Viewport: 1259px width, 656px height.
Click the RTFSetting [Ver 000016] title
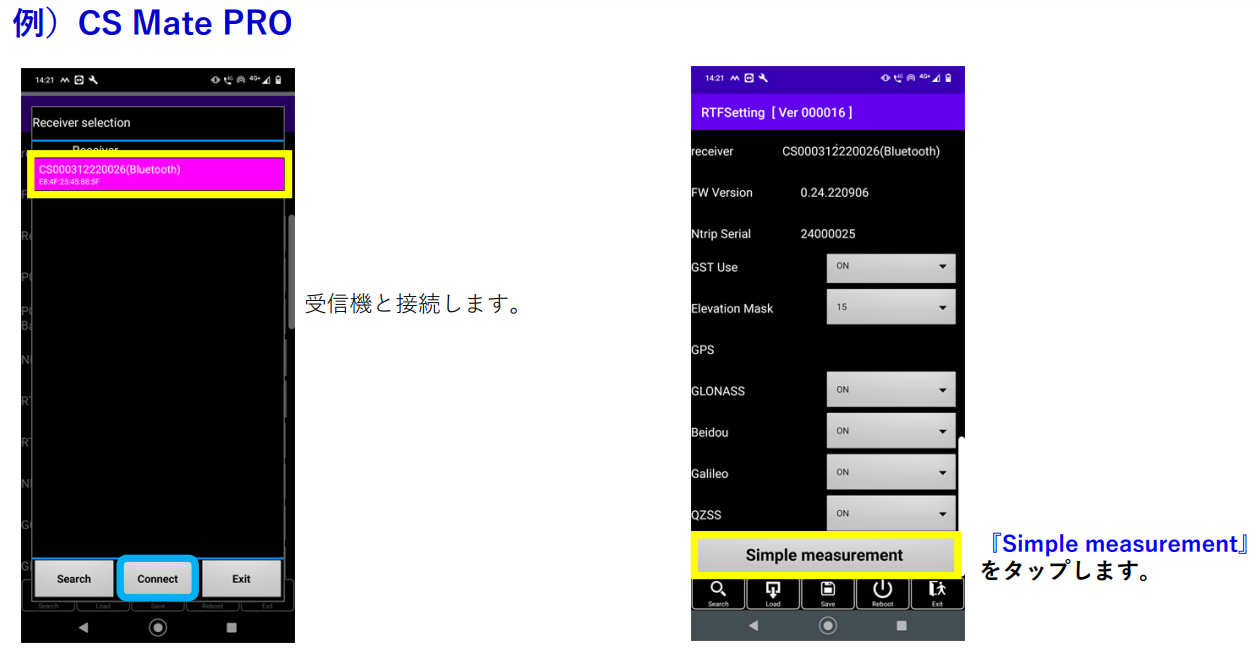[776, 112]
